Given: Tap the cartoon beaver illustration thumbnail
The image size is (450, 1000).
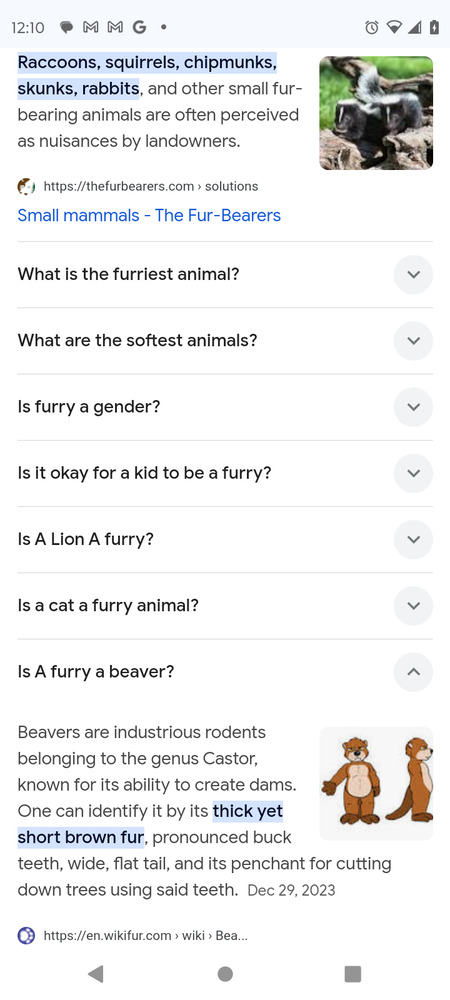Looking at the screenshot, I should pos(376,784).
